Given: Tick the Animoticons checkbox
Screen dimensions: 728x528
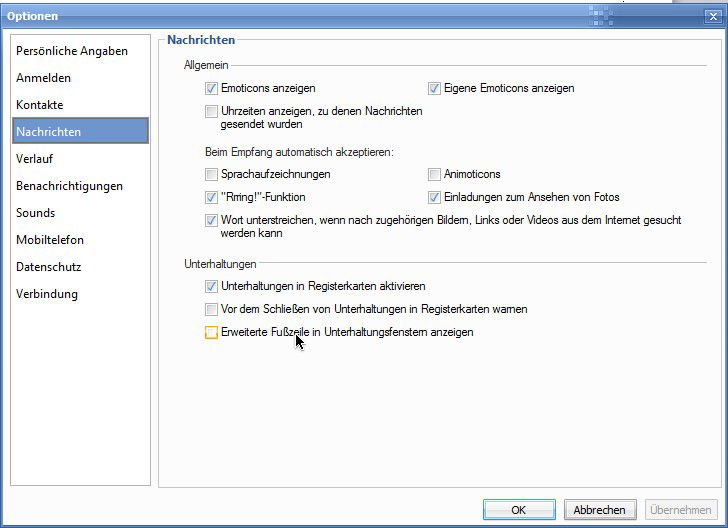Looking at the screenshot, I should (434, 174).
